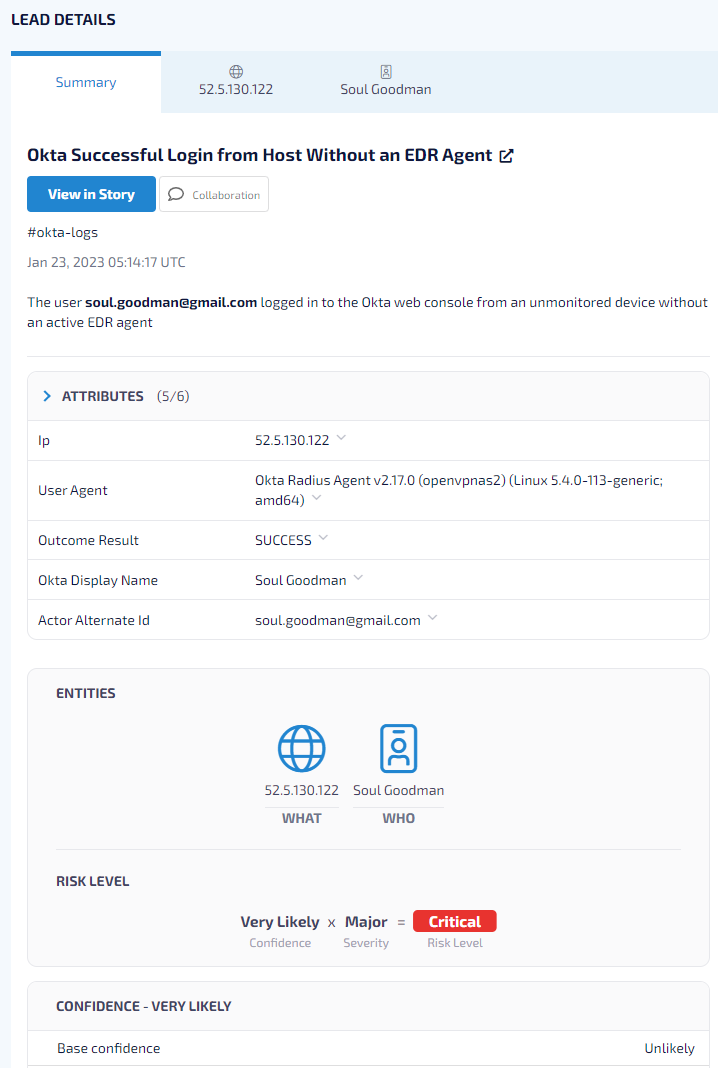Click the globe icon in 52.5.130.122 tab

coord(236,72)
